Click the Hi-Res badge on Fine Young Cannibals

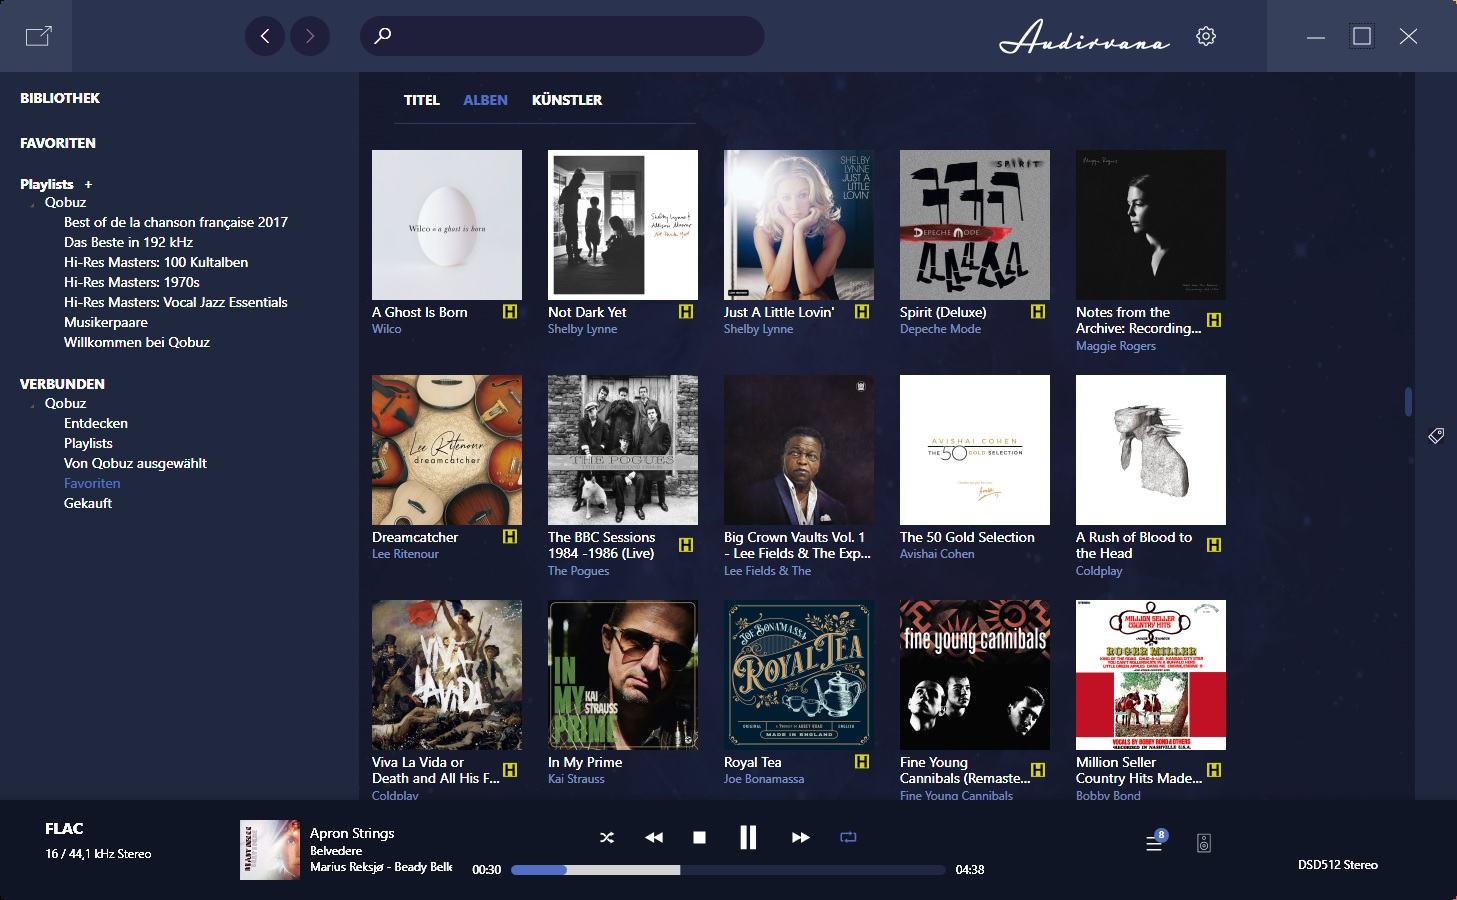click(1038, 770)
